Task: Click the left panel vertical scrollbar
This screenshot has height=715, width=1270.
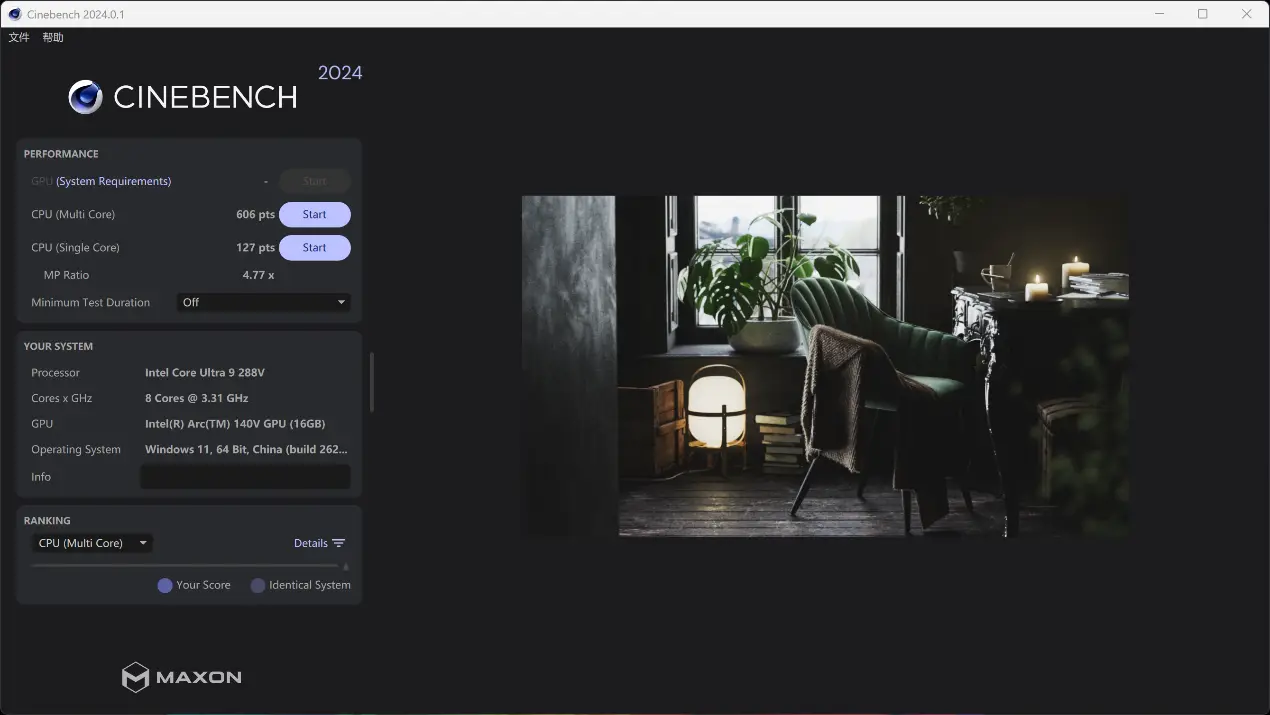Action: (x=372, y=381)
